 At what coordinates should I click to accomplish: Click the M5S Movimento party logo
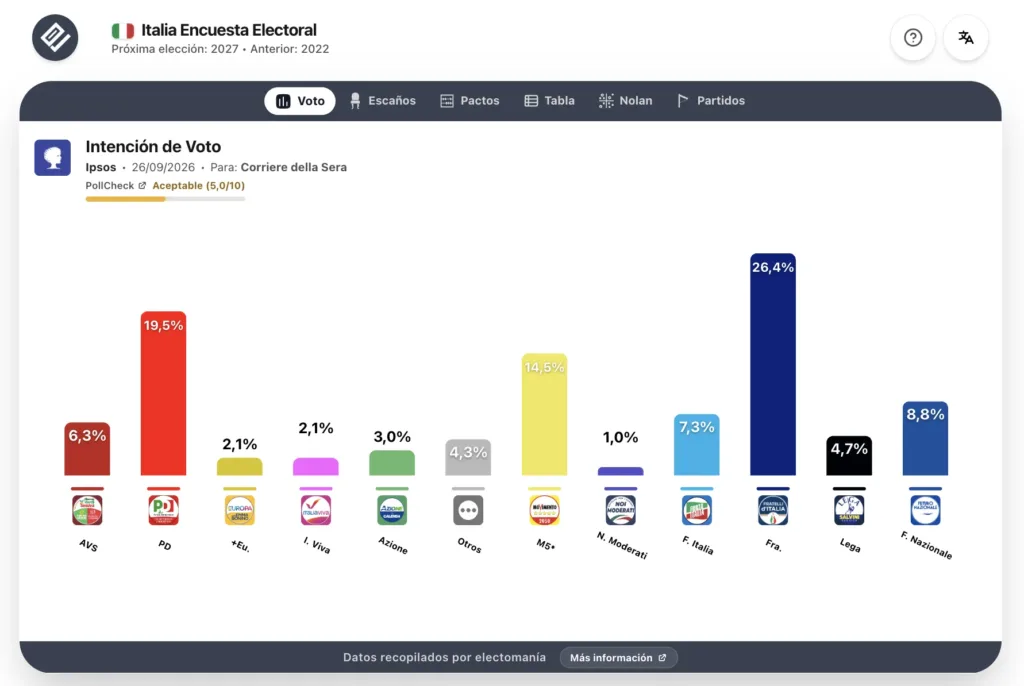pos(544,510)
